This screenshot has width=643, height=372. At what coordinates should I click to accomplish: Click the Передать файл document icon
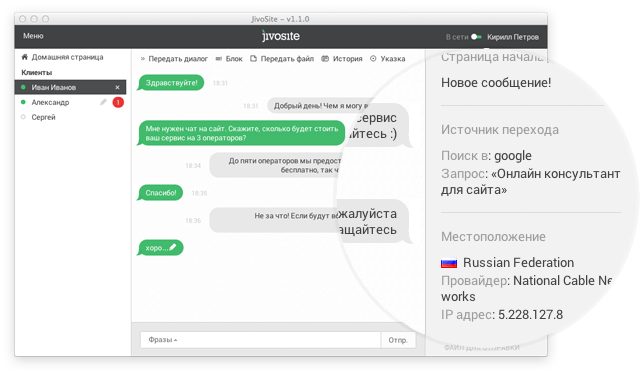pyautogui.click(x=253, y=59)
